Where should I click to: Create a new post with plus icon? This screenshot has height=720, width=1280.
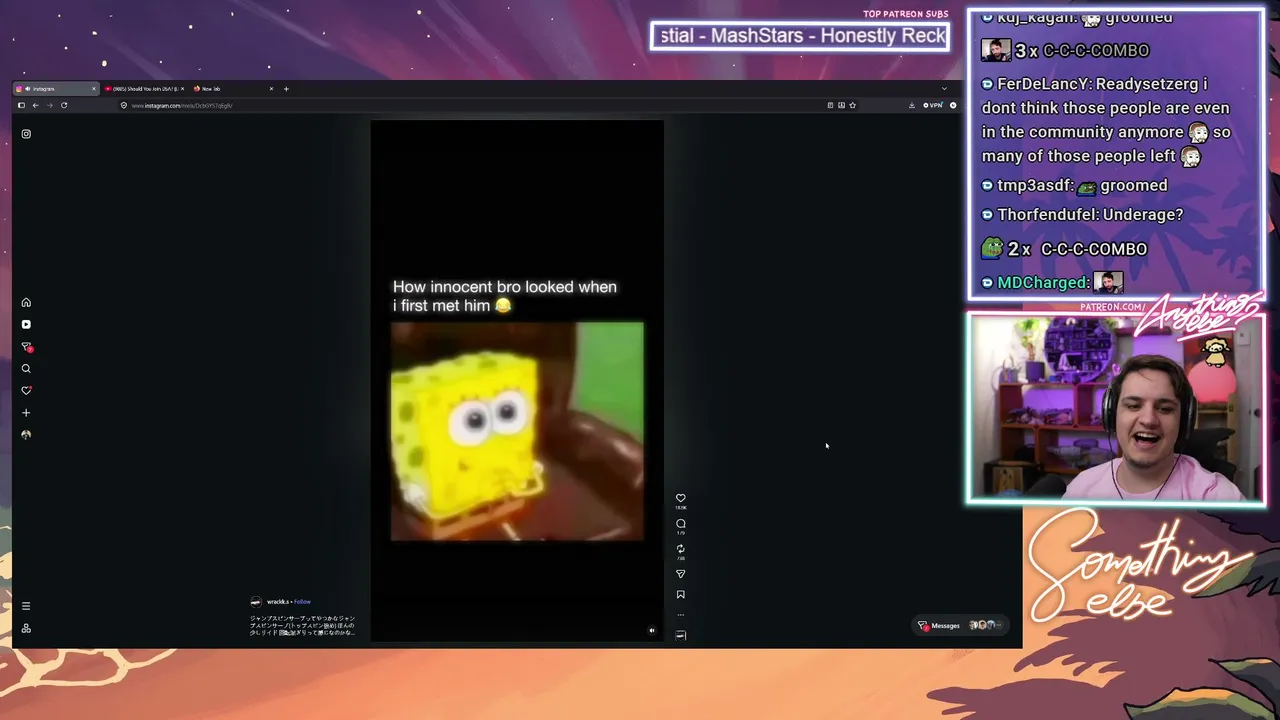[26, 412]
